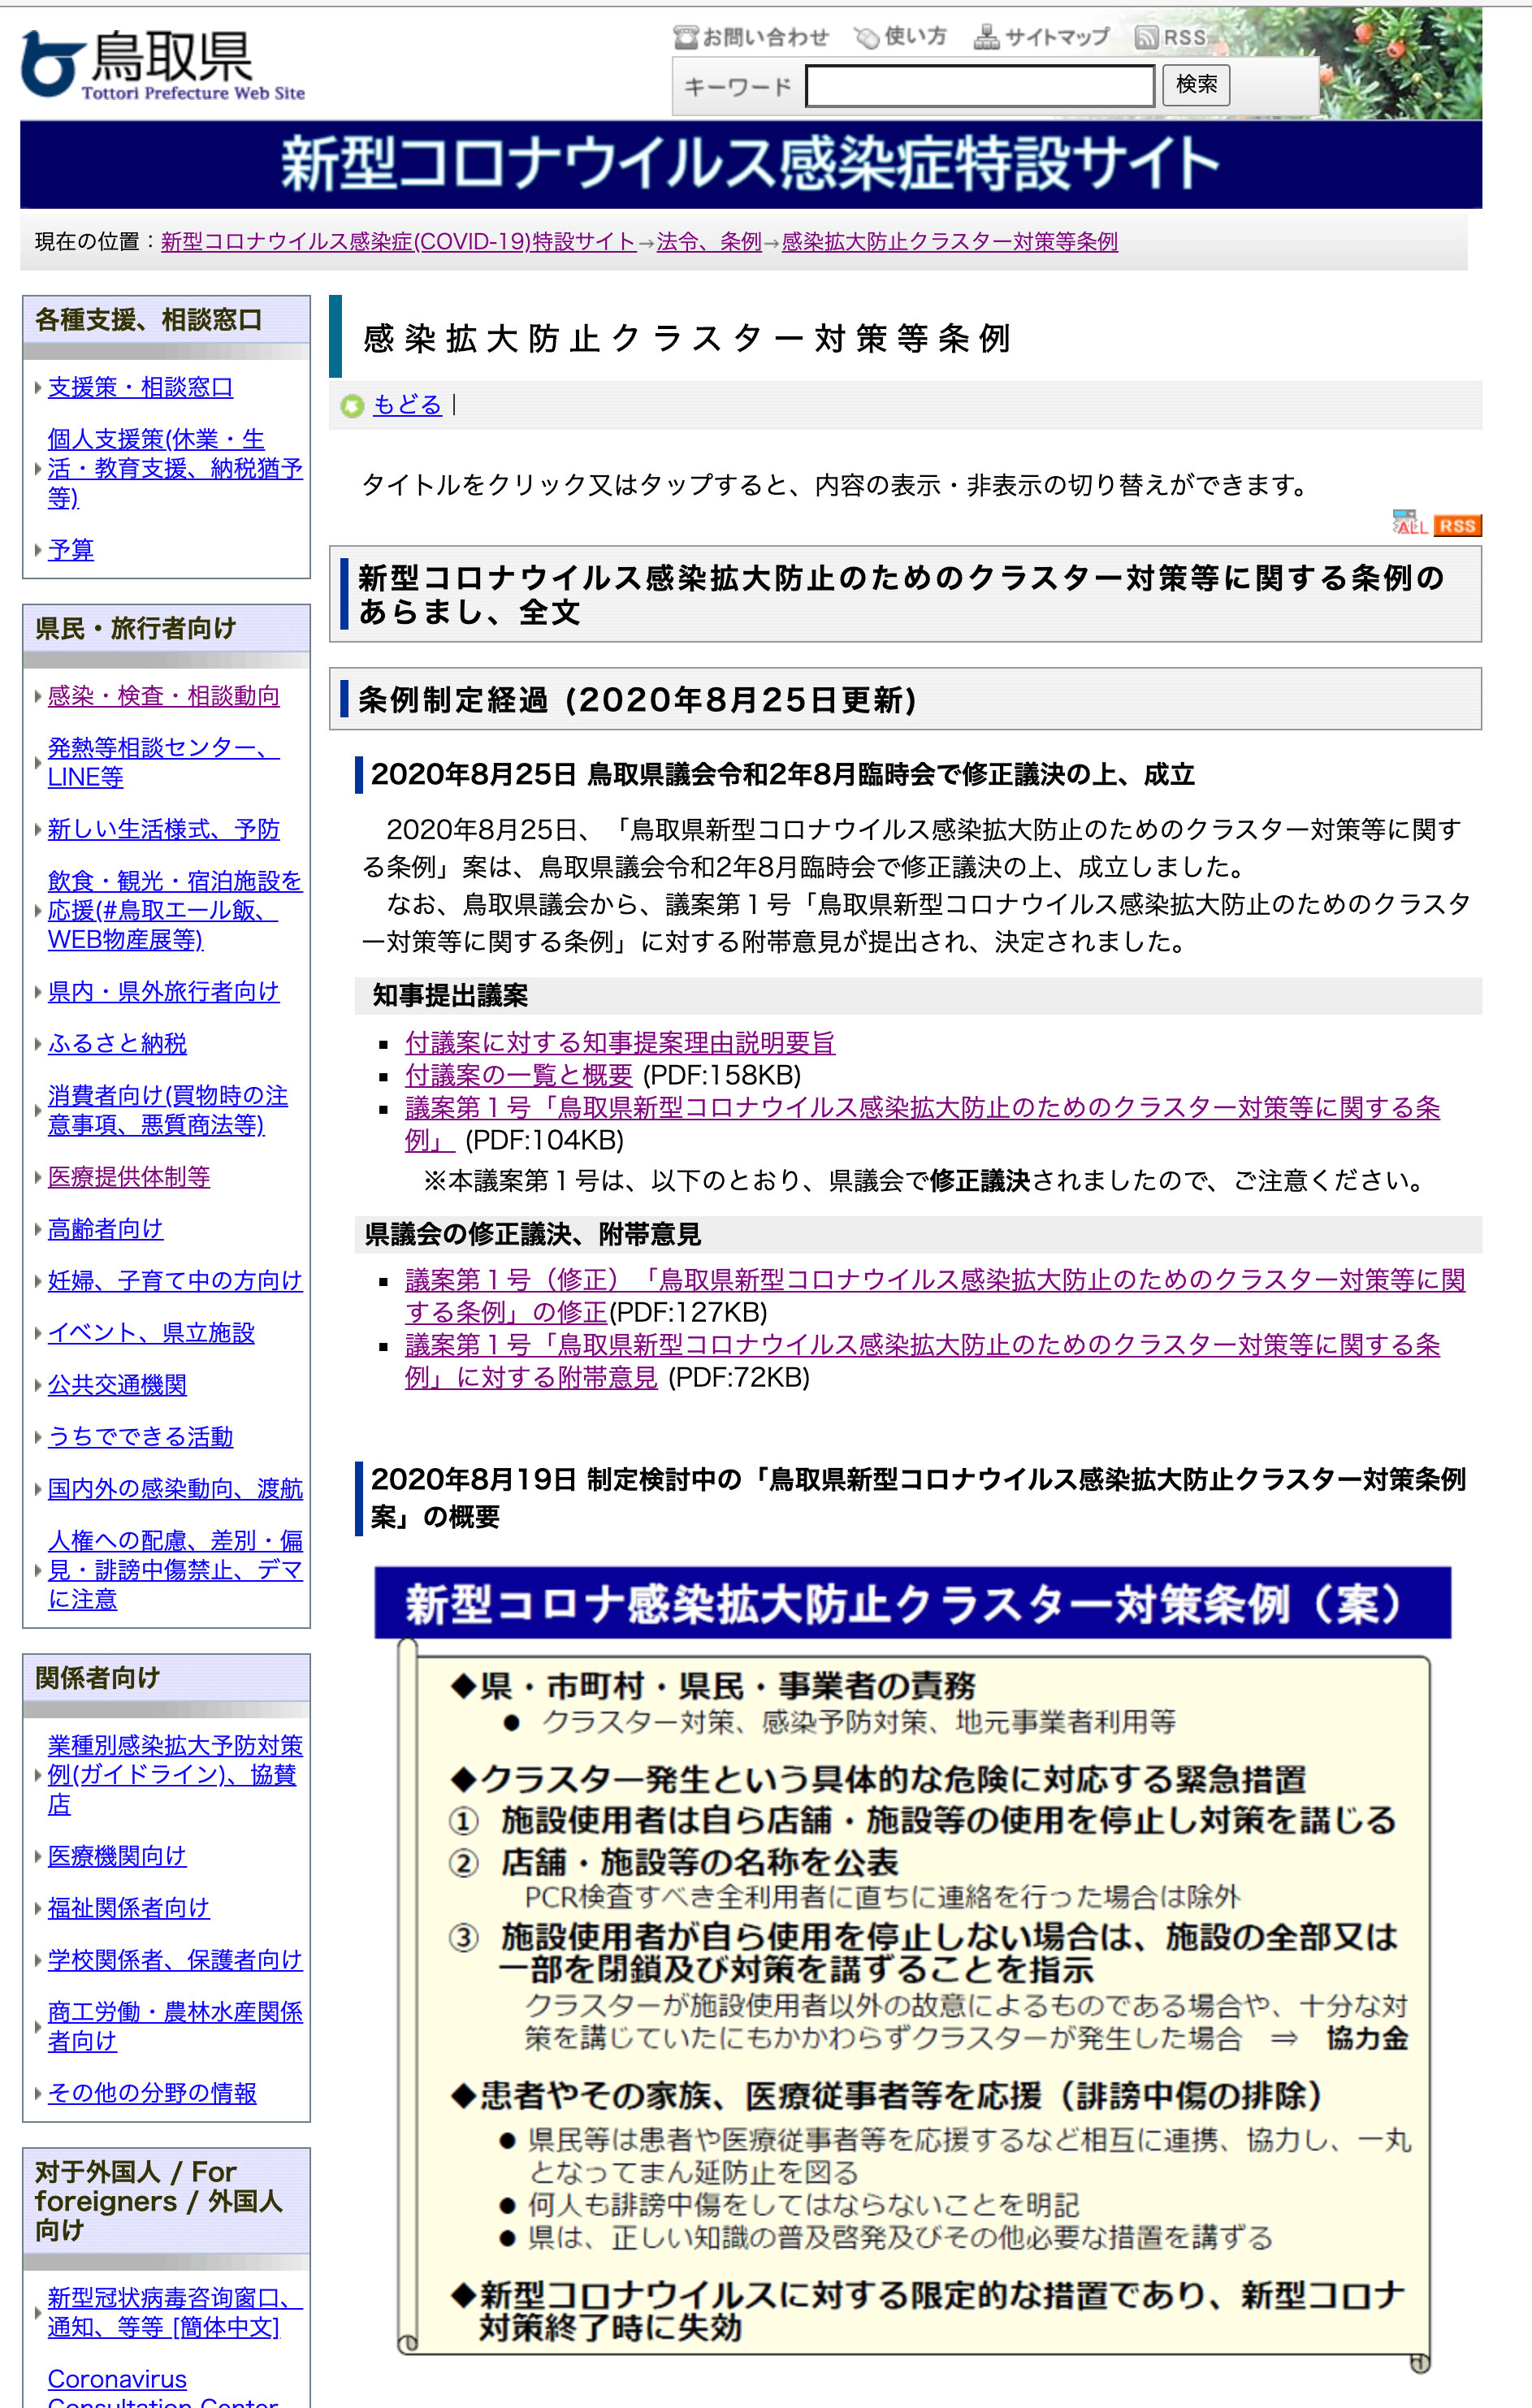
Task: Click 県民・旅行者向け sidebar heading
Action: [x=166, y=629]
